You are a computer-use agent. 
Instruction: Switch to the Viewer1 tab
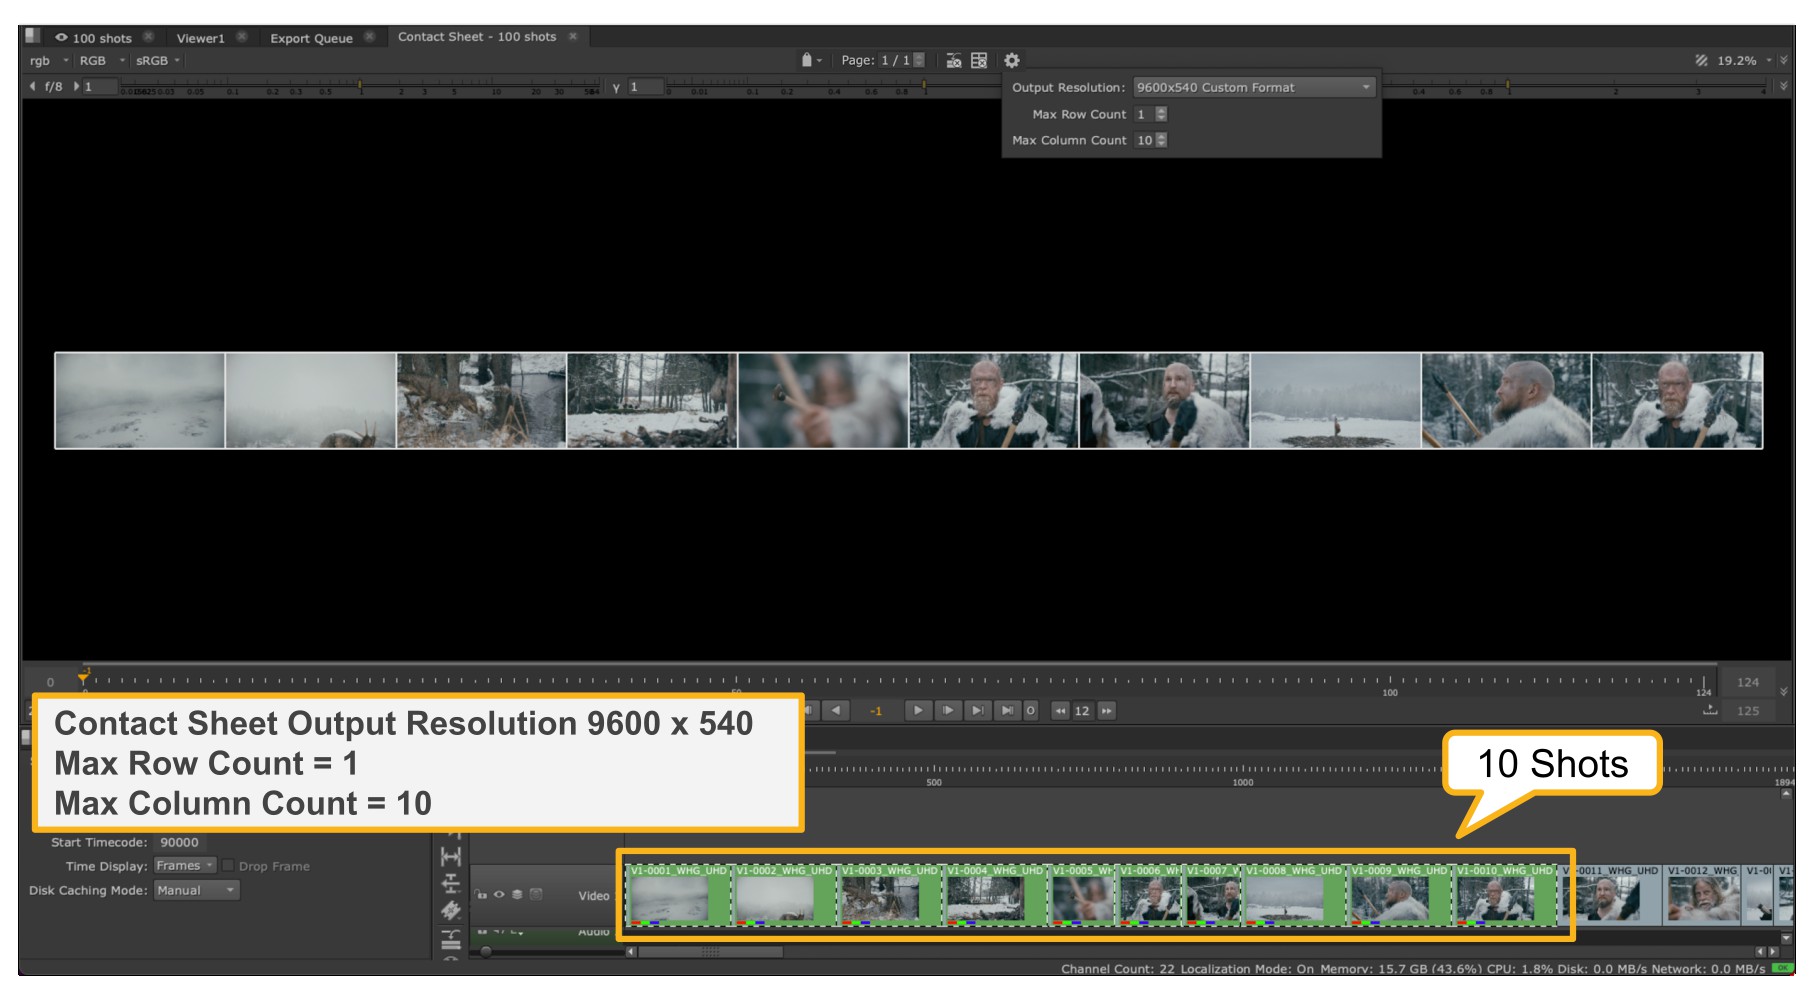(x=200, y=38)
